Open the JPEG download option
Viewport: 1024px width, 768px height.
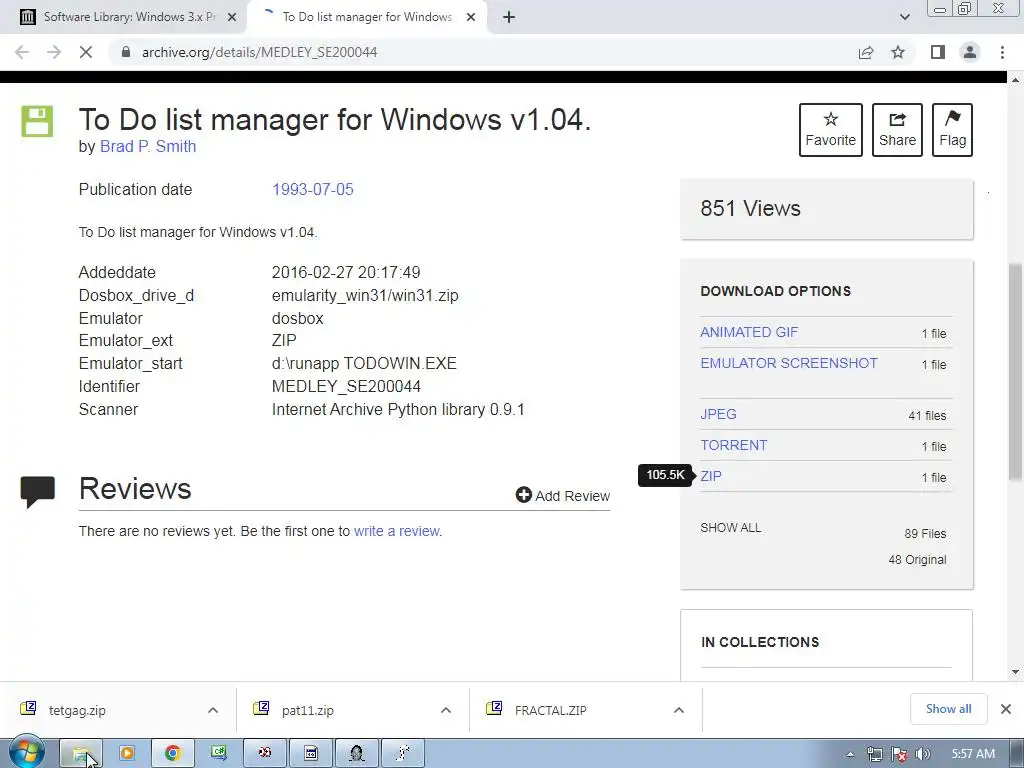click(718, 414)
